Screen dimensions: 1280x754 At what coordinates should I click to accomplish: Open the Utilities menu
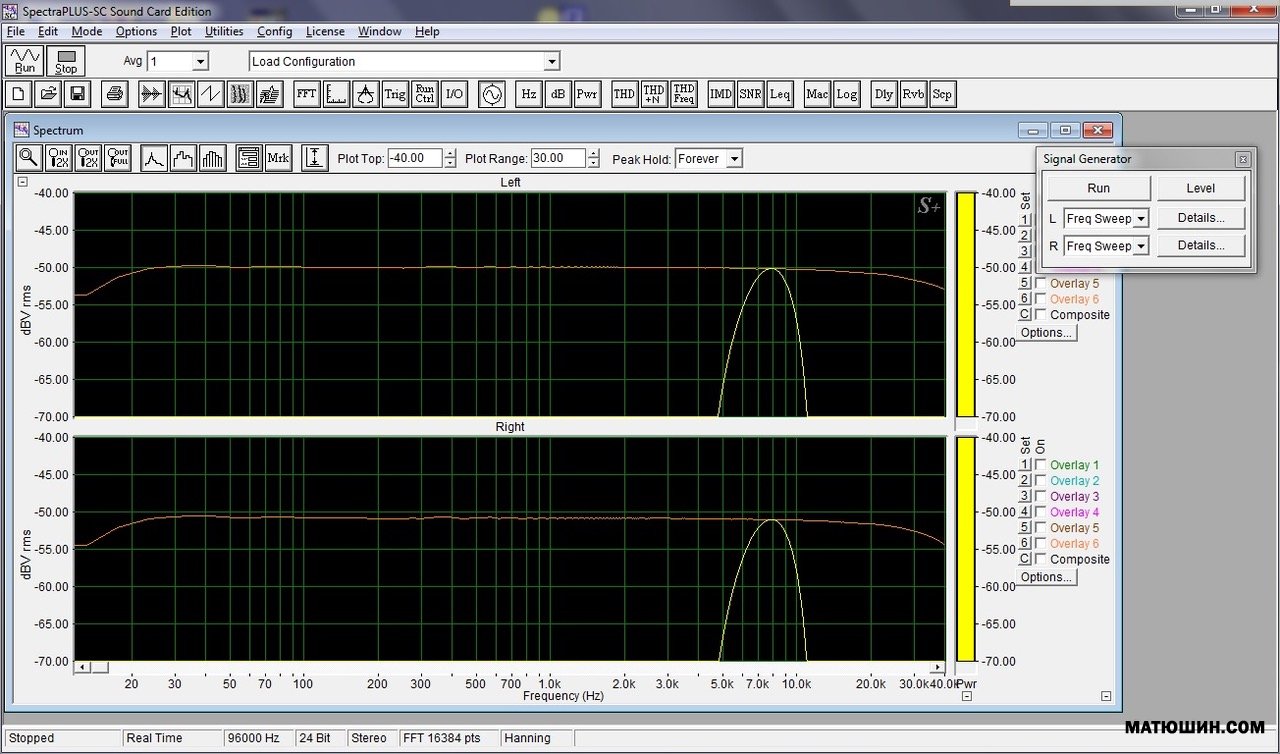tap(224, 31)
